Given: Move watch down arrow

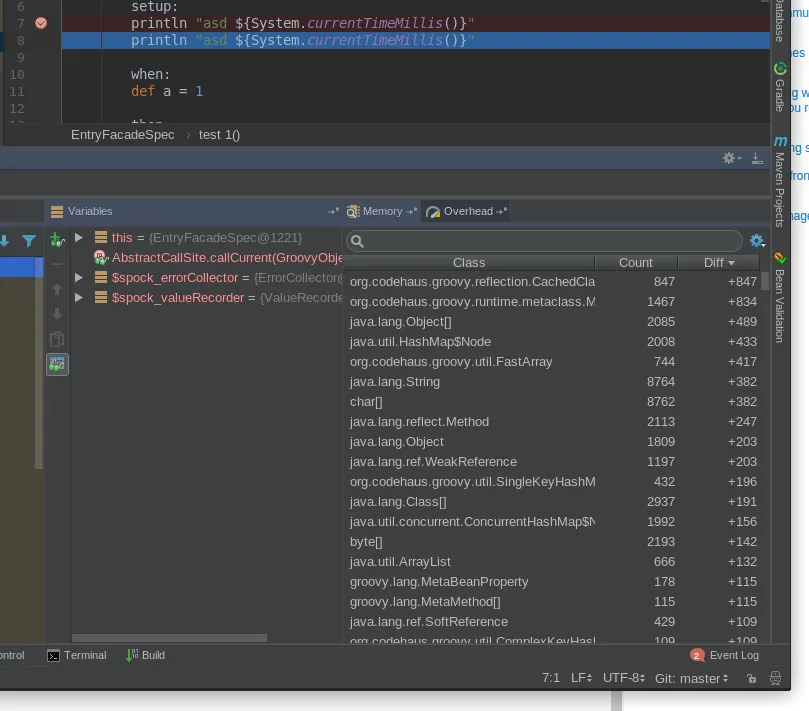Looking at the screenshot, I should (57, 314).
